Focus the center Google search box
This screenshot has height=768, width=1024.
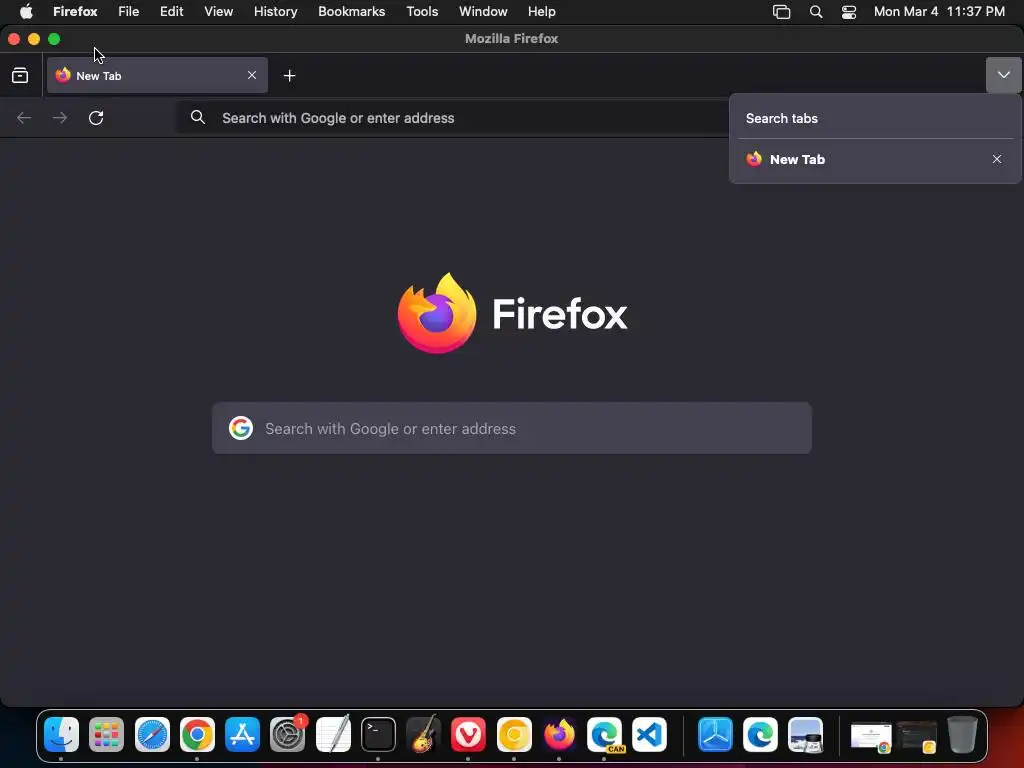coord(512,428)
